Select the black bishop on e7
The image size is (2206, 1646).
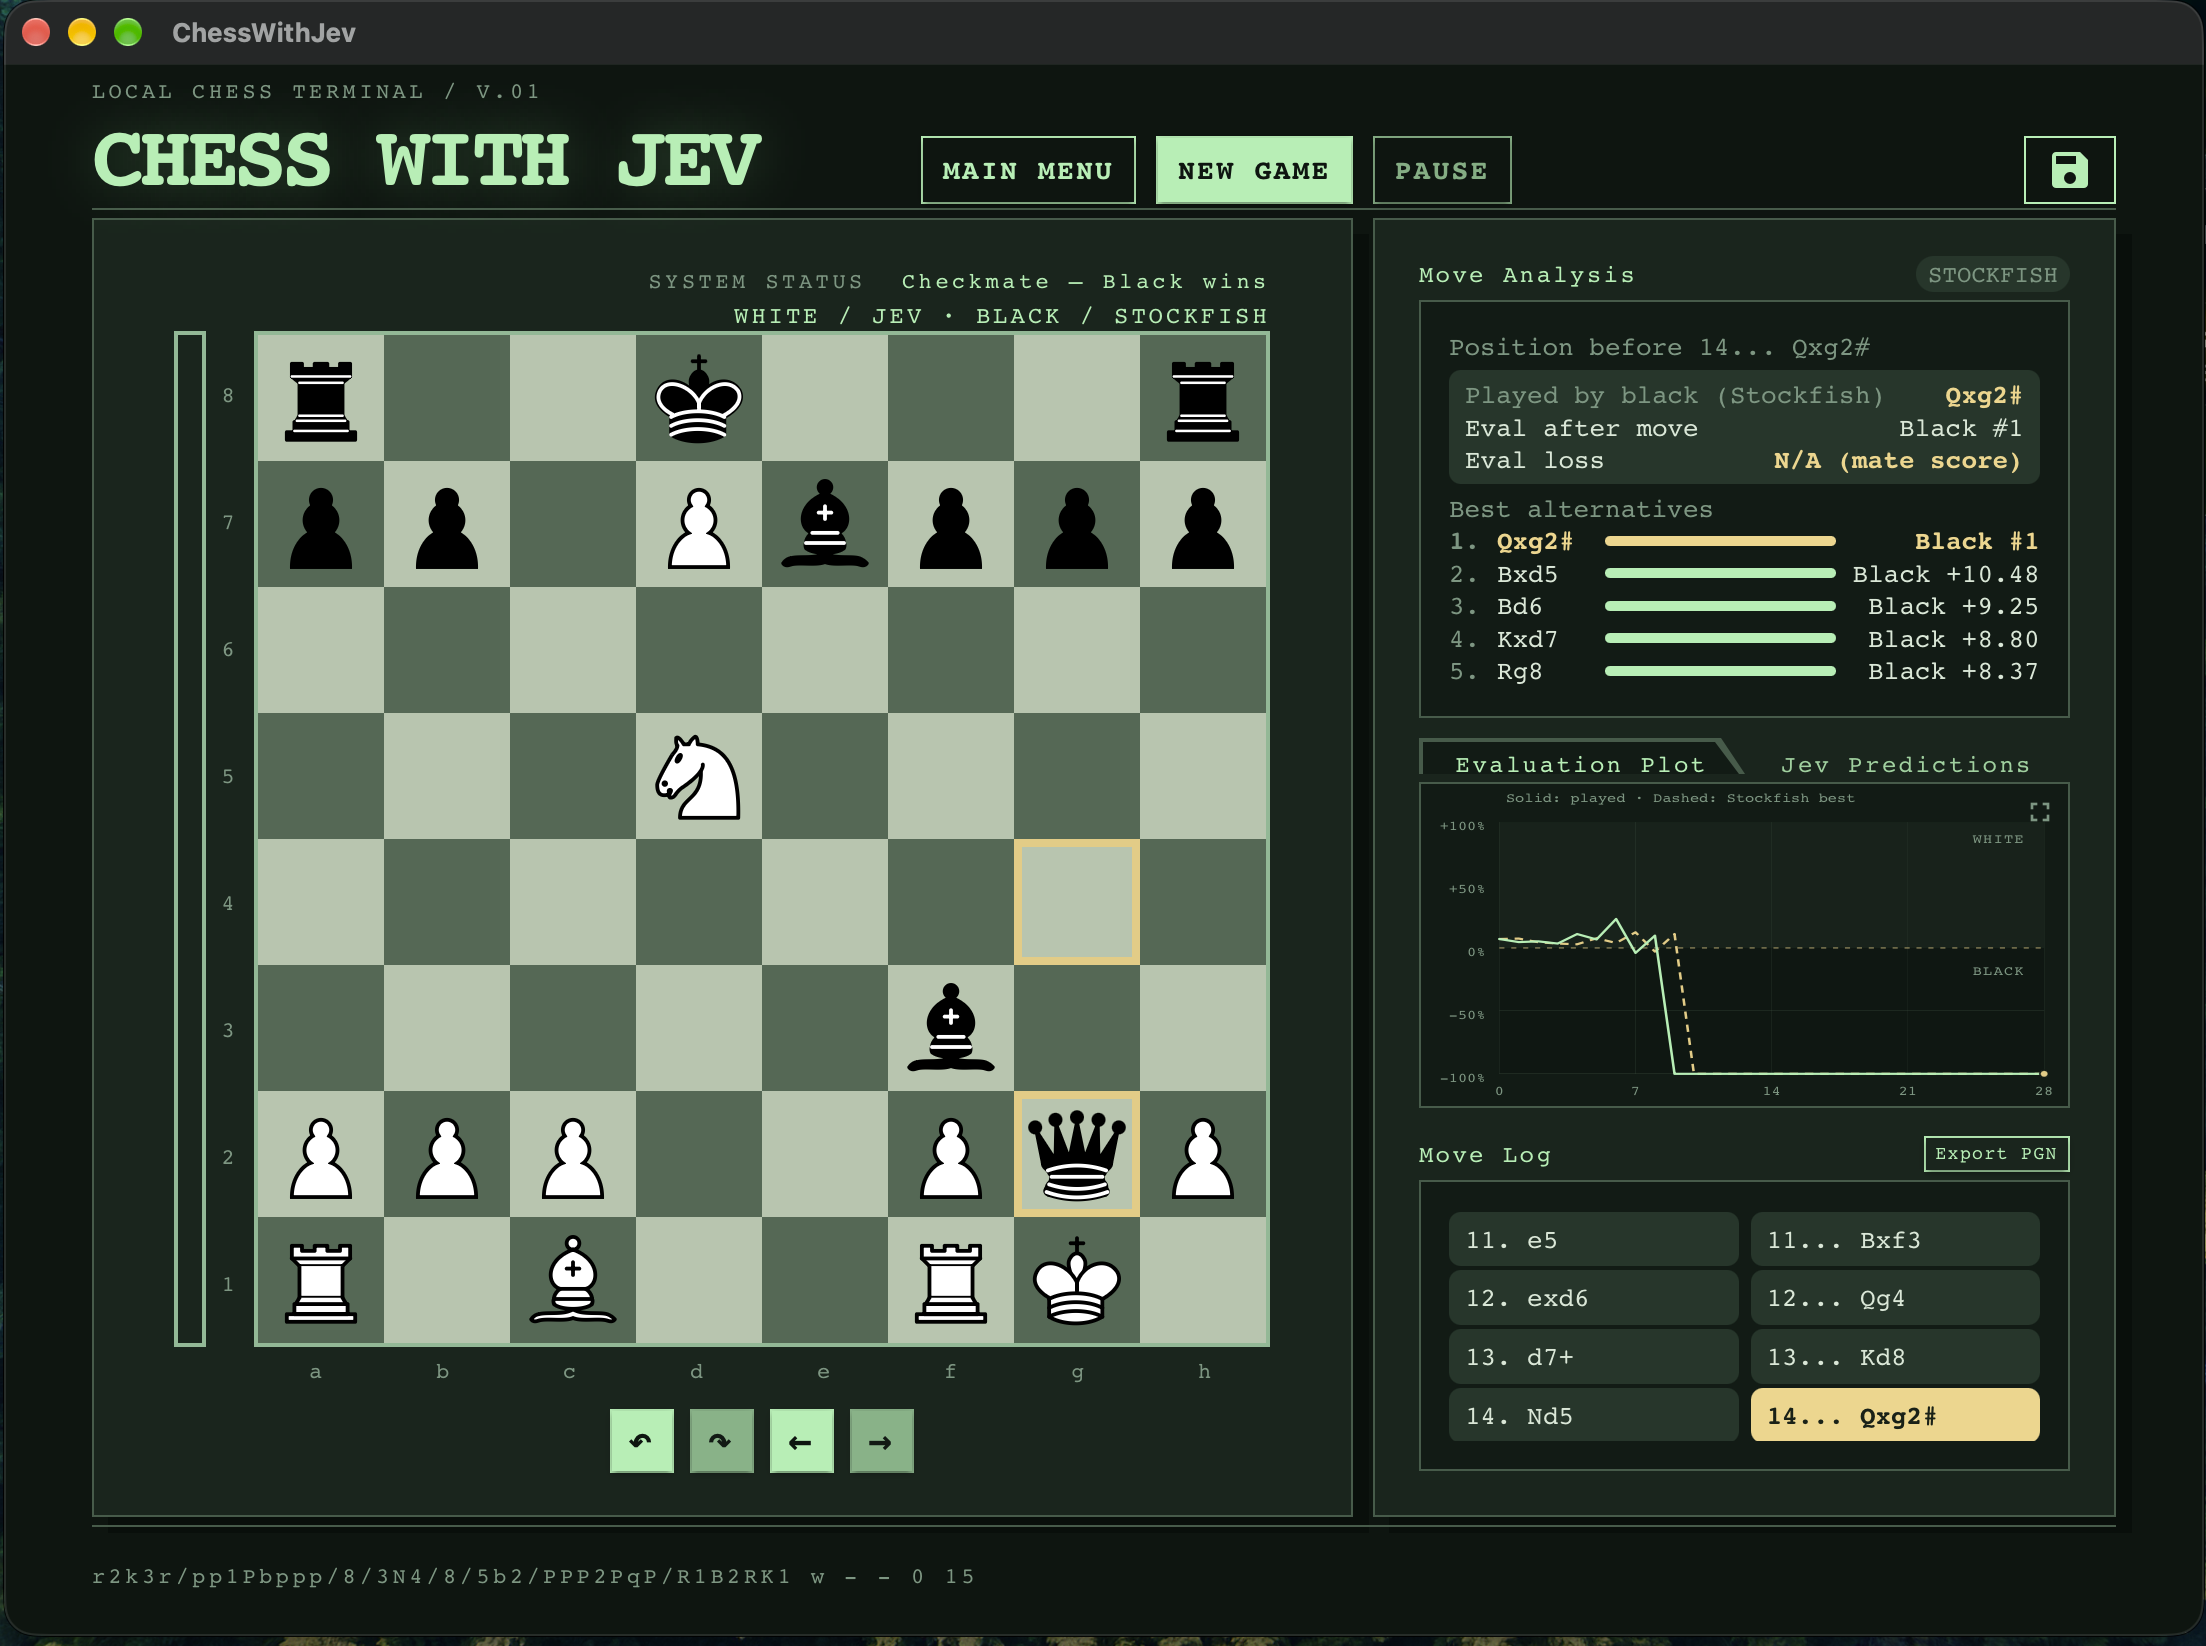click(825, 524)
